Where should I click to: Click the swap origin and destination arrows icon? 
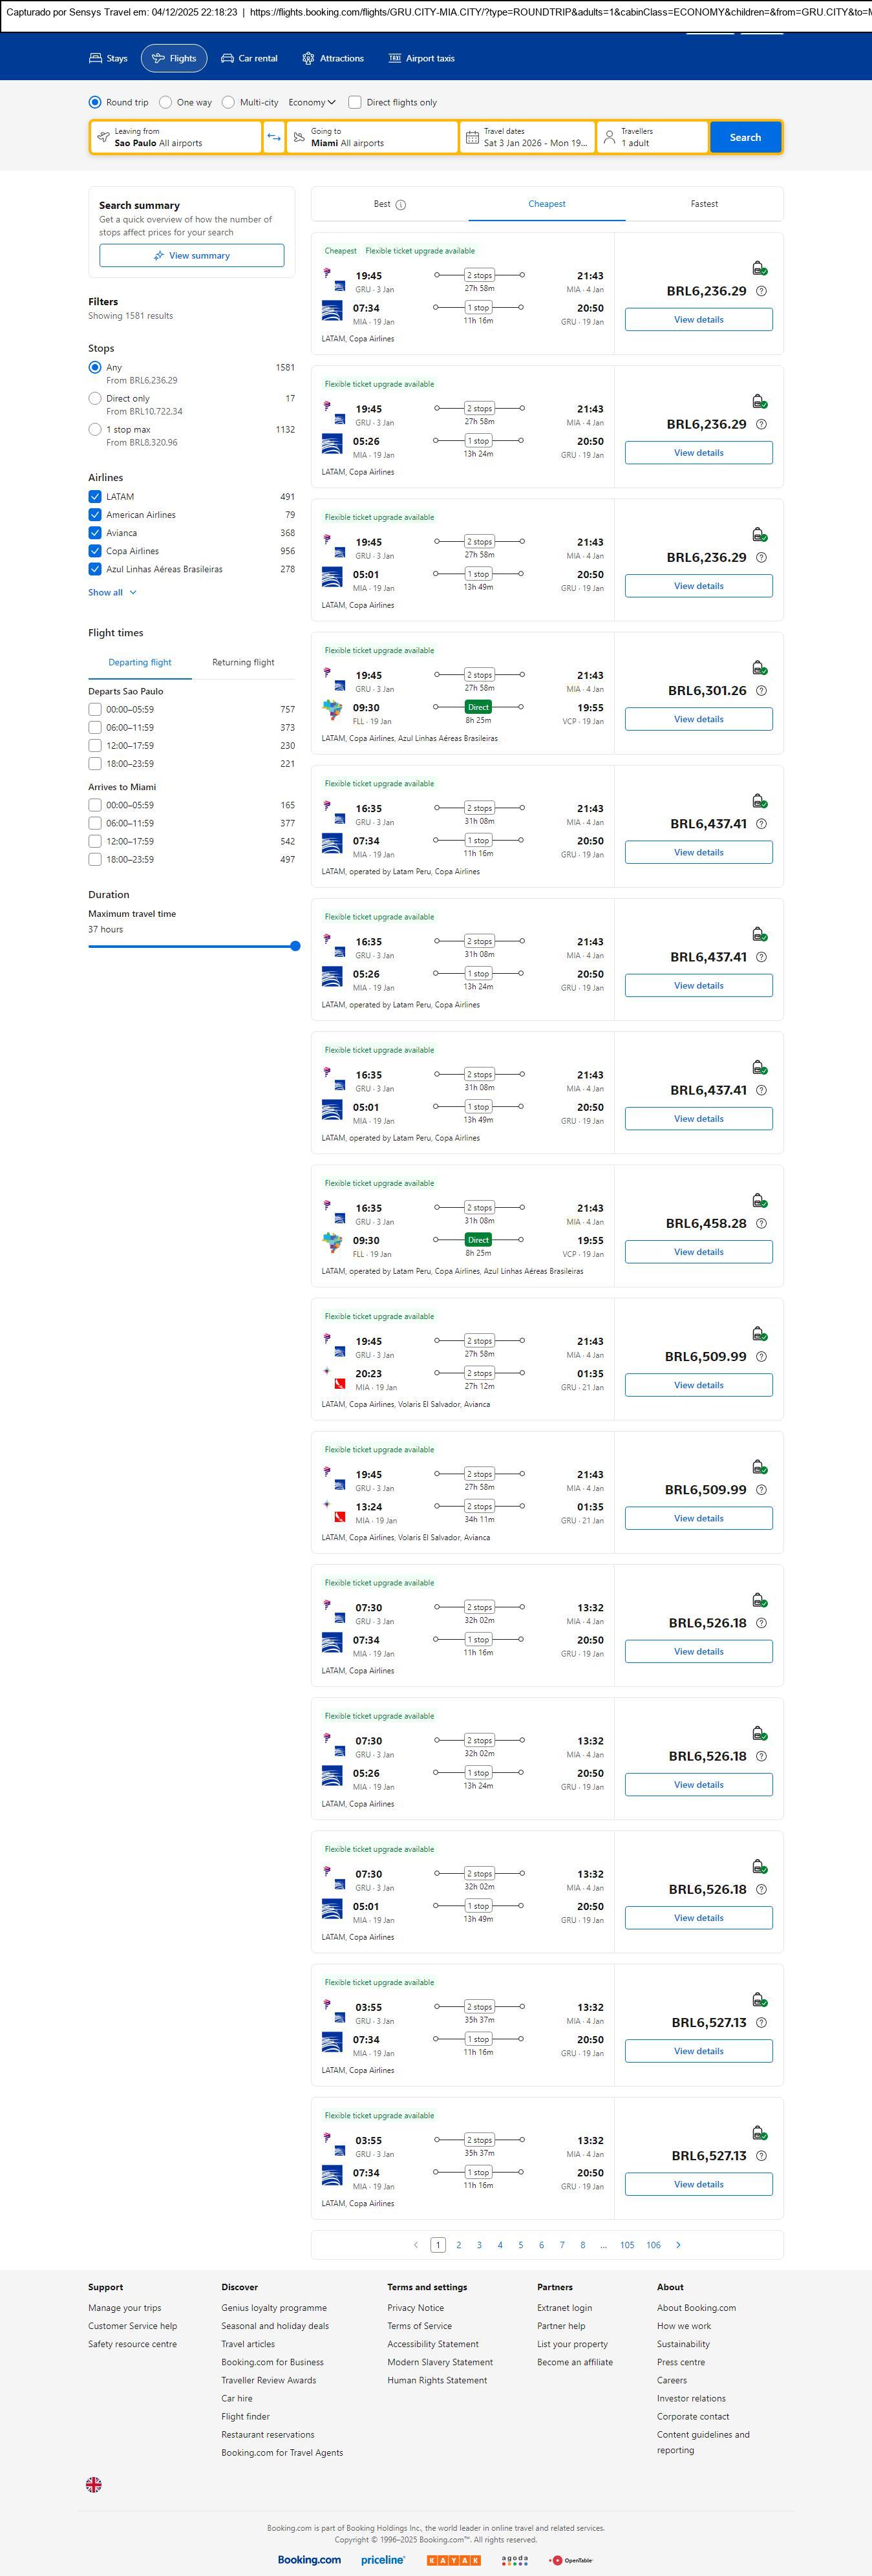pos(274,137)
